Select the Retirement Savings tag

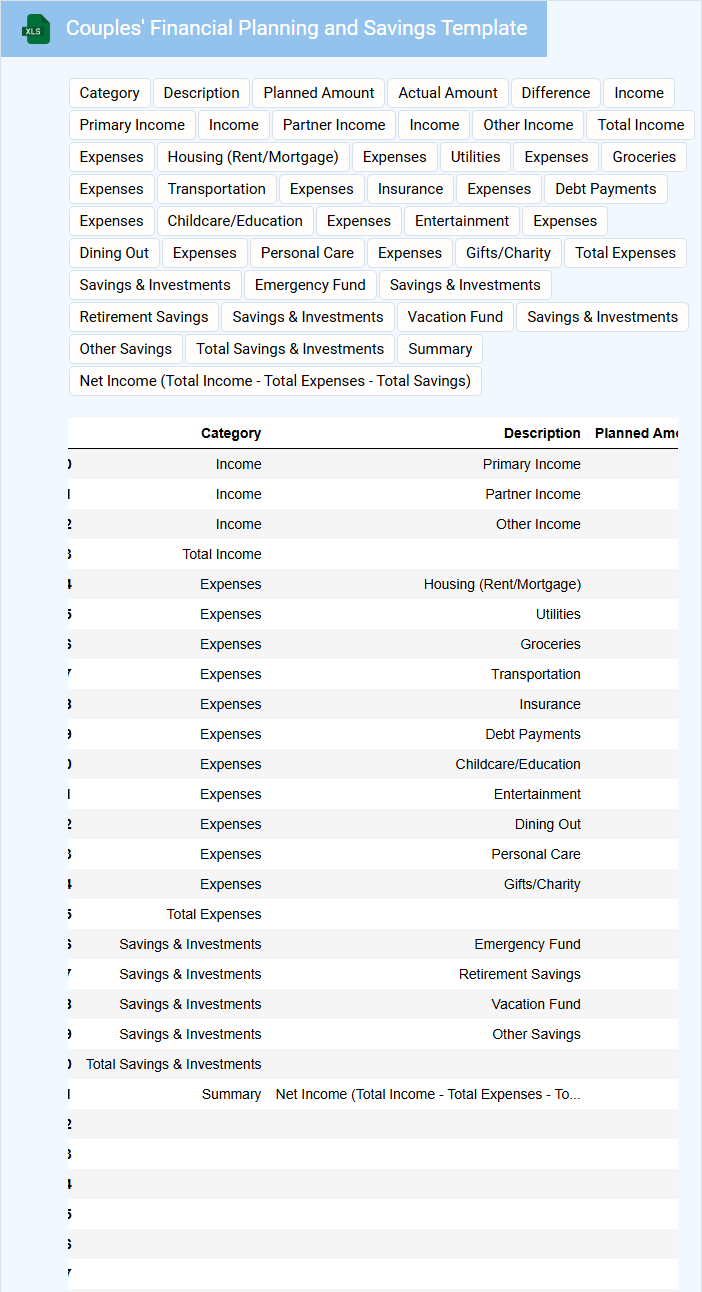tap(144, 317)
